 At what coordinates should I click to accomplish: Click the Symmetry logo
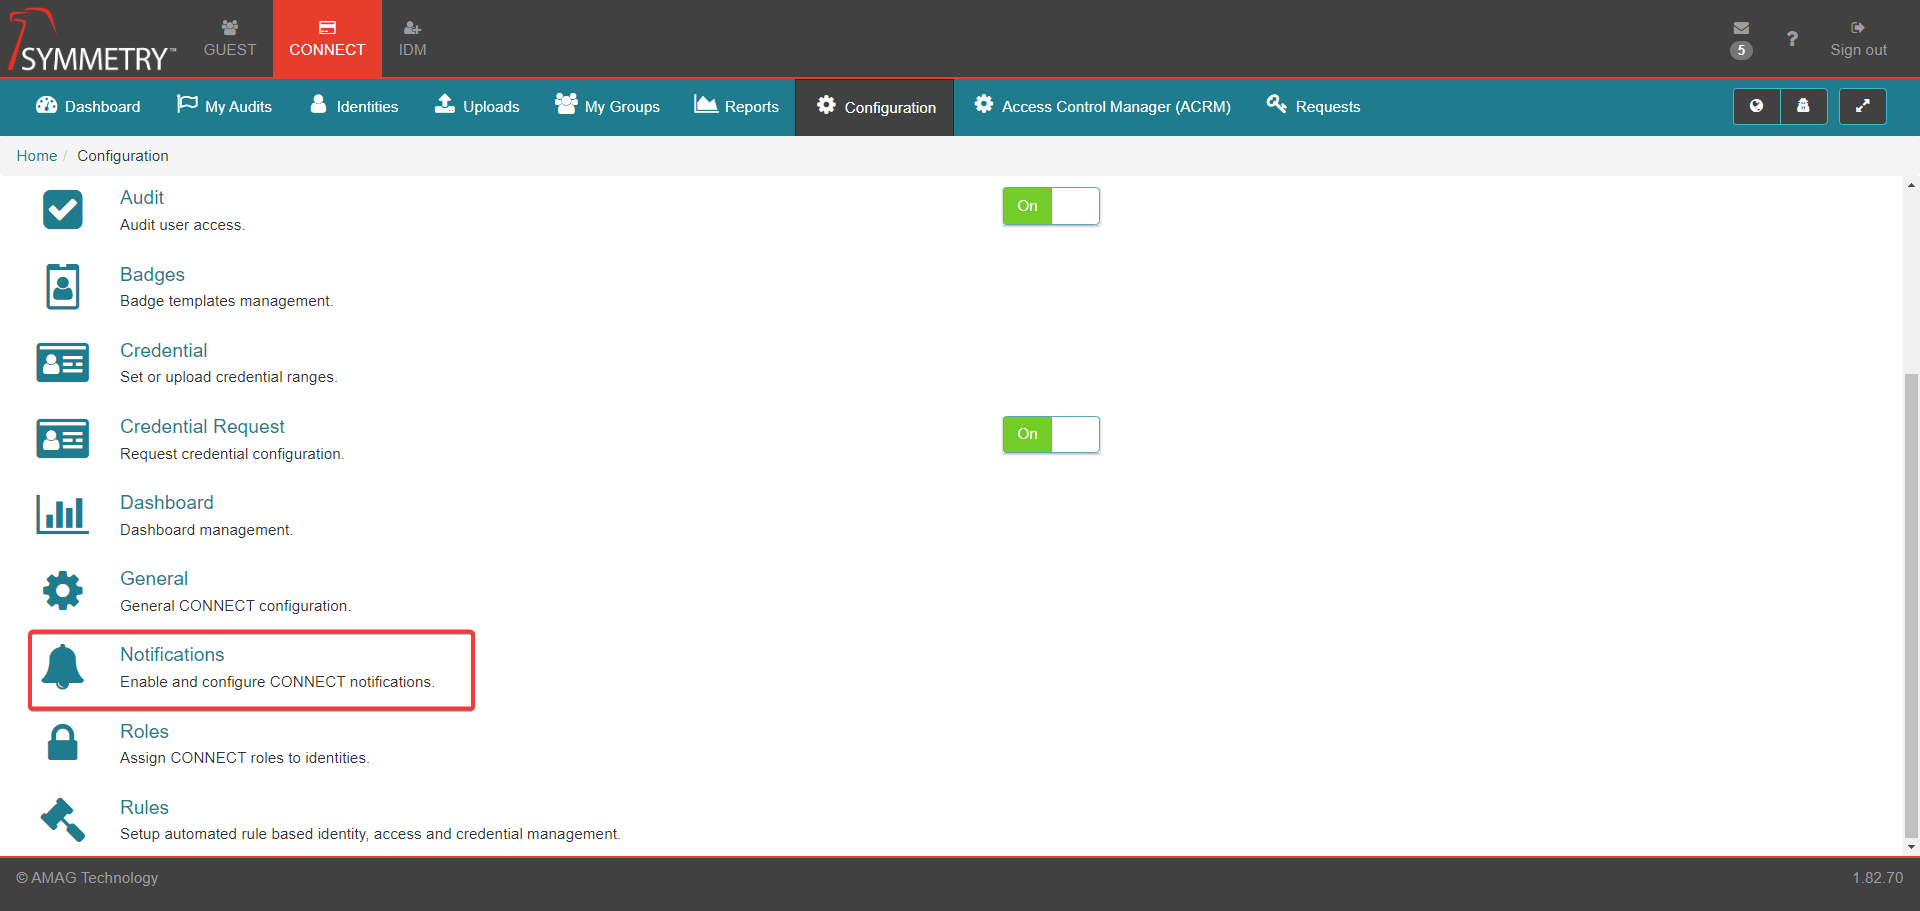point(92,40)
